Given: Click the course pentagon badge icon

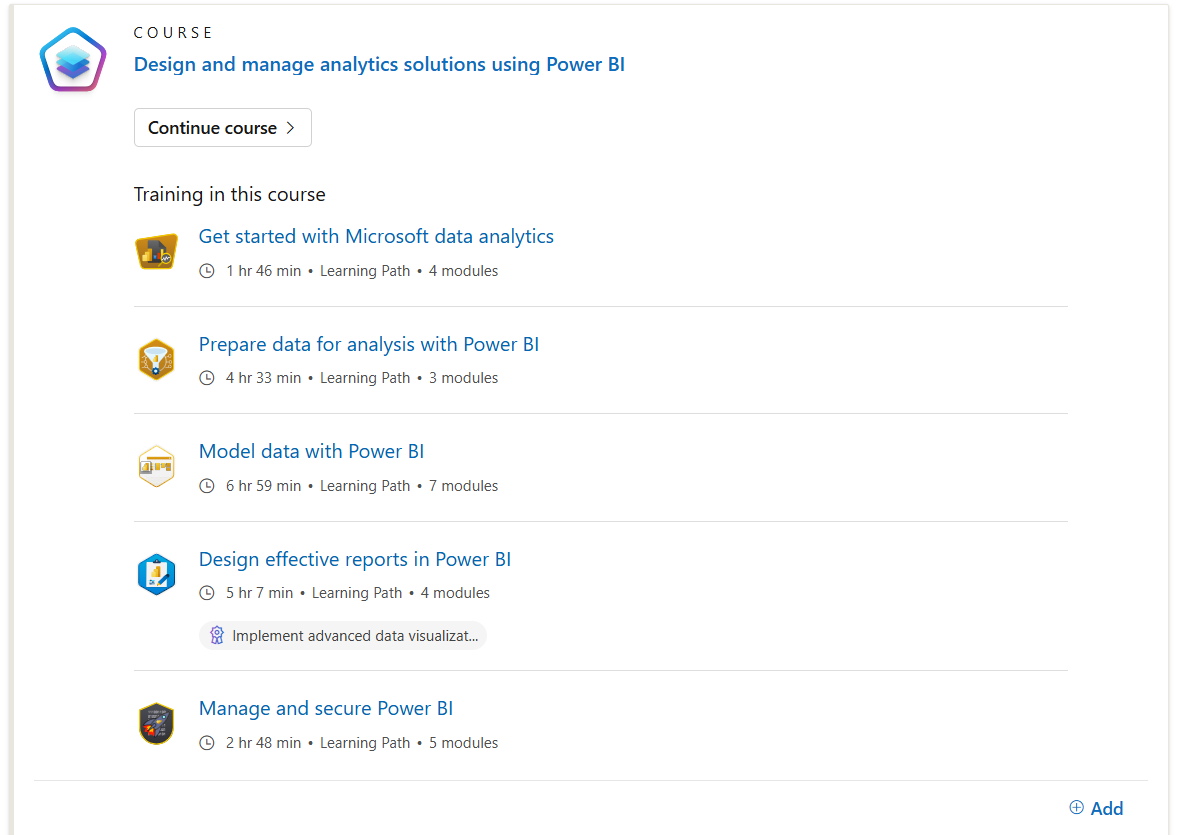Looking at the screenshot, I should pos(72,60).
